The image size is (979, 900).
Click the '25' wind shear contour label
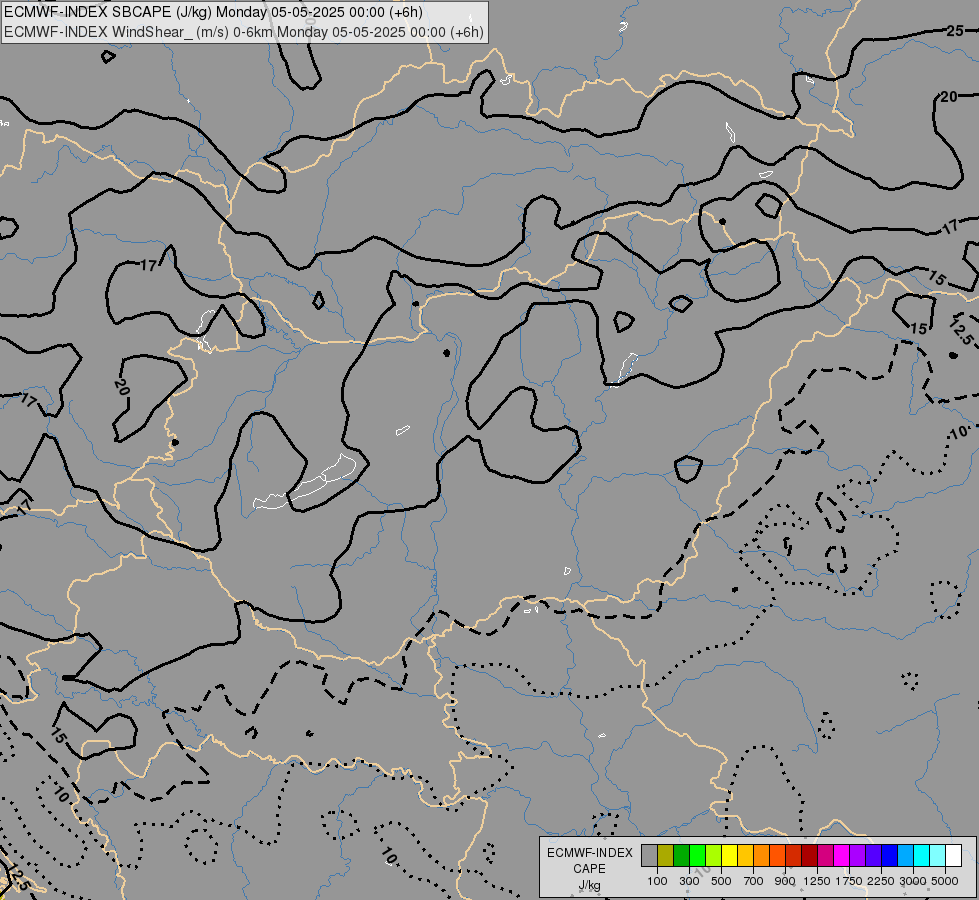tap(955, 31)
